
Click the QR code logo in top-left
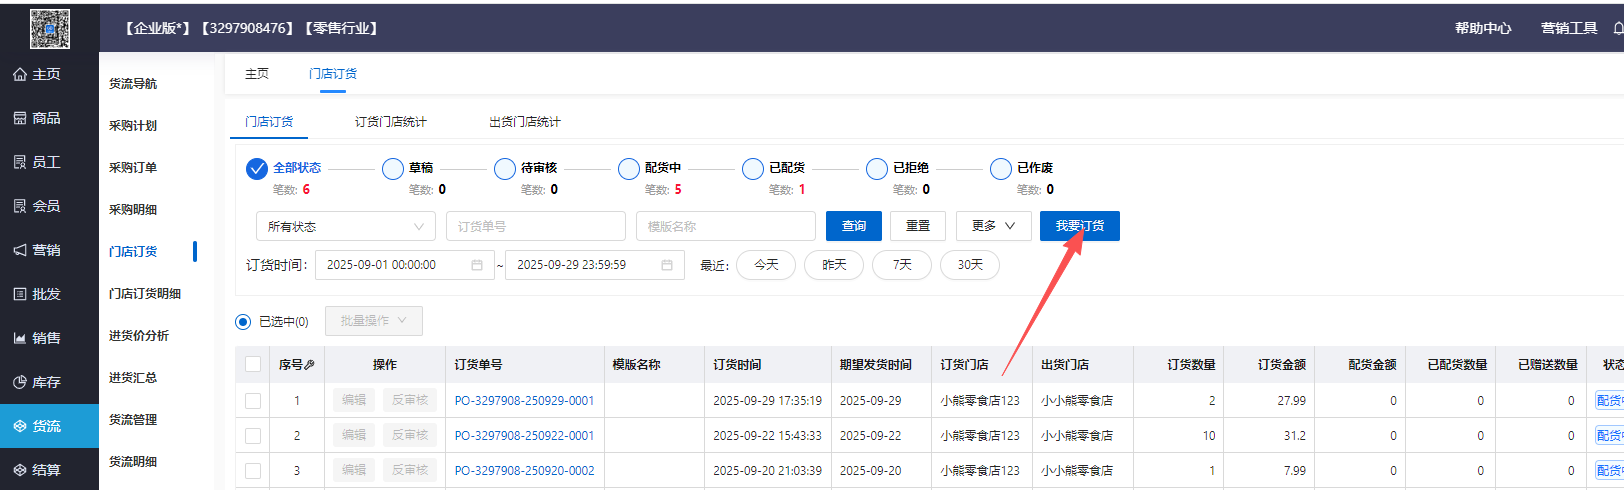[49, 28]
